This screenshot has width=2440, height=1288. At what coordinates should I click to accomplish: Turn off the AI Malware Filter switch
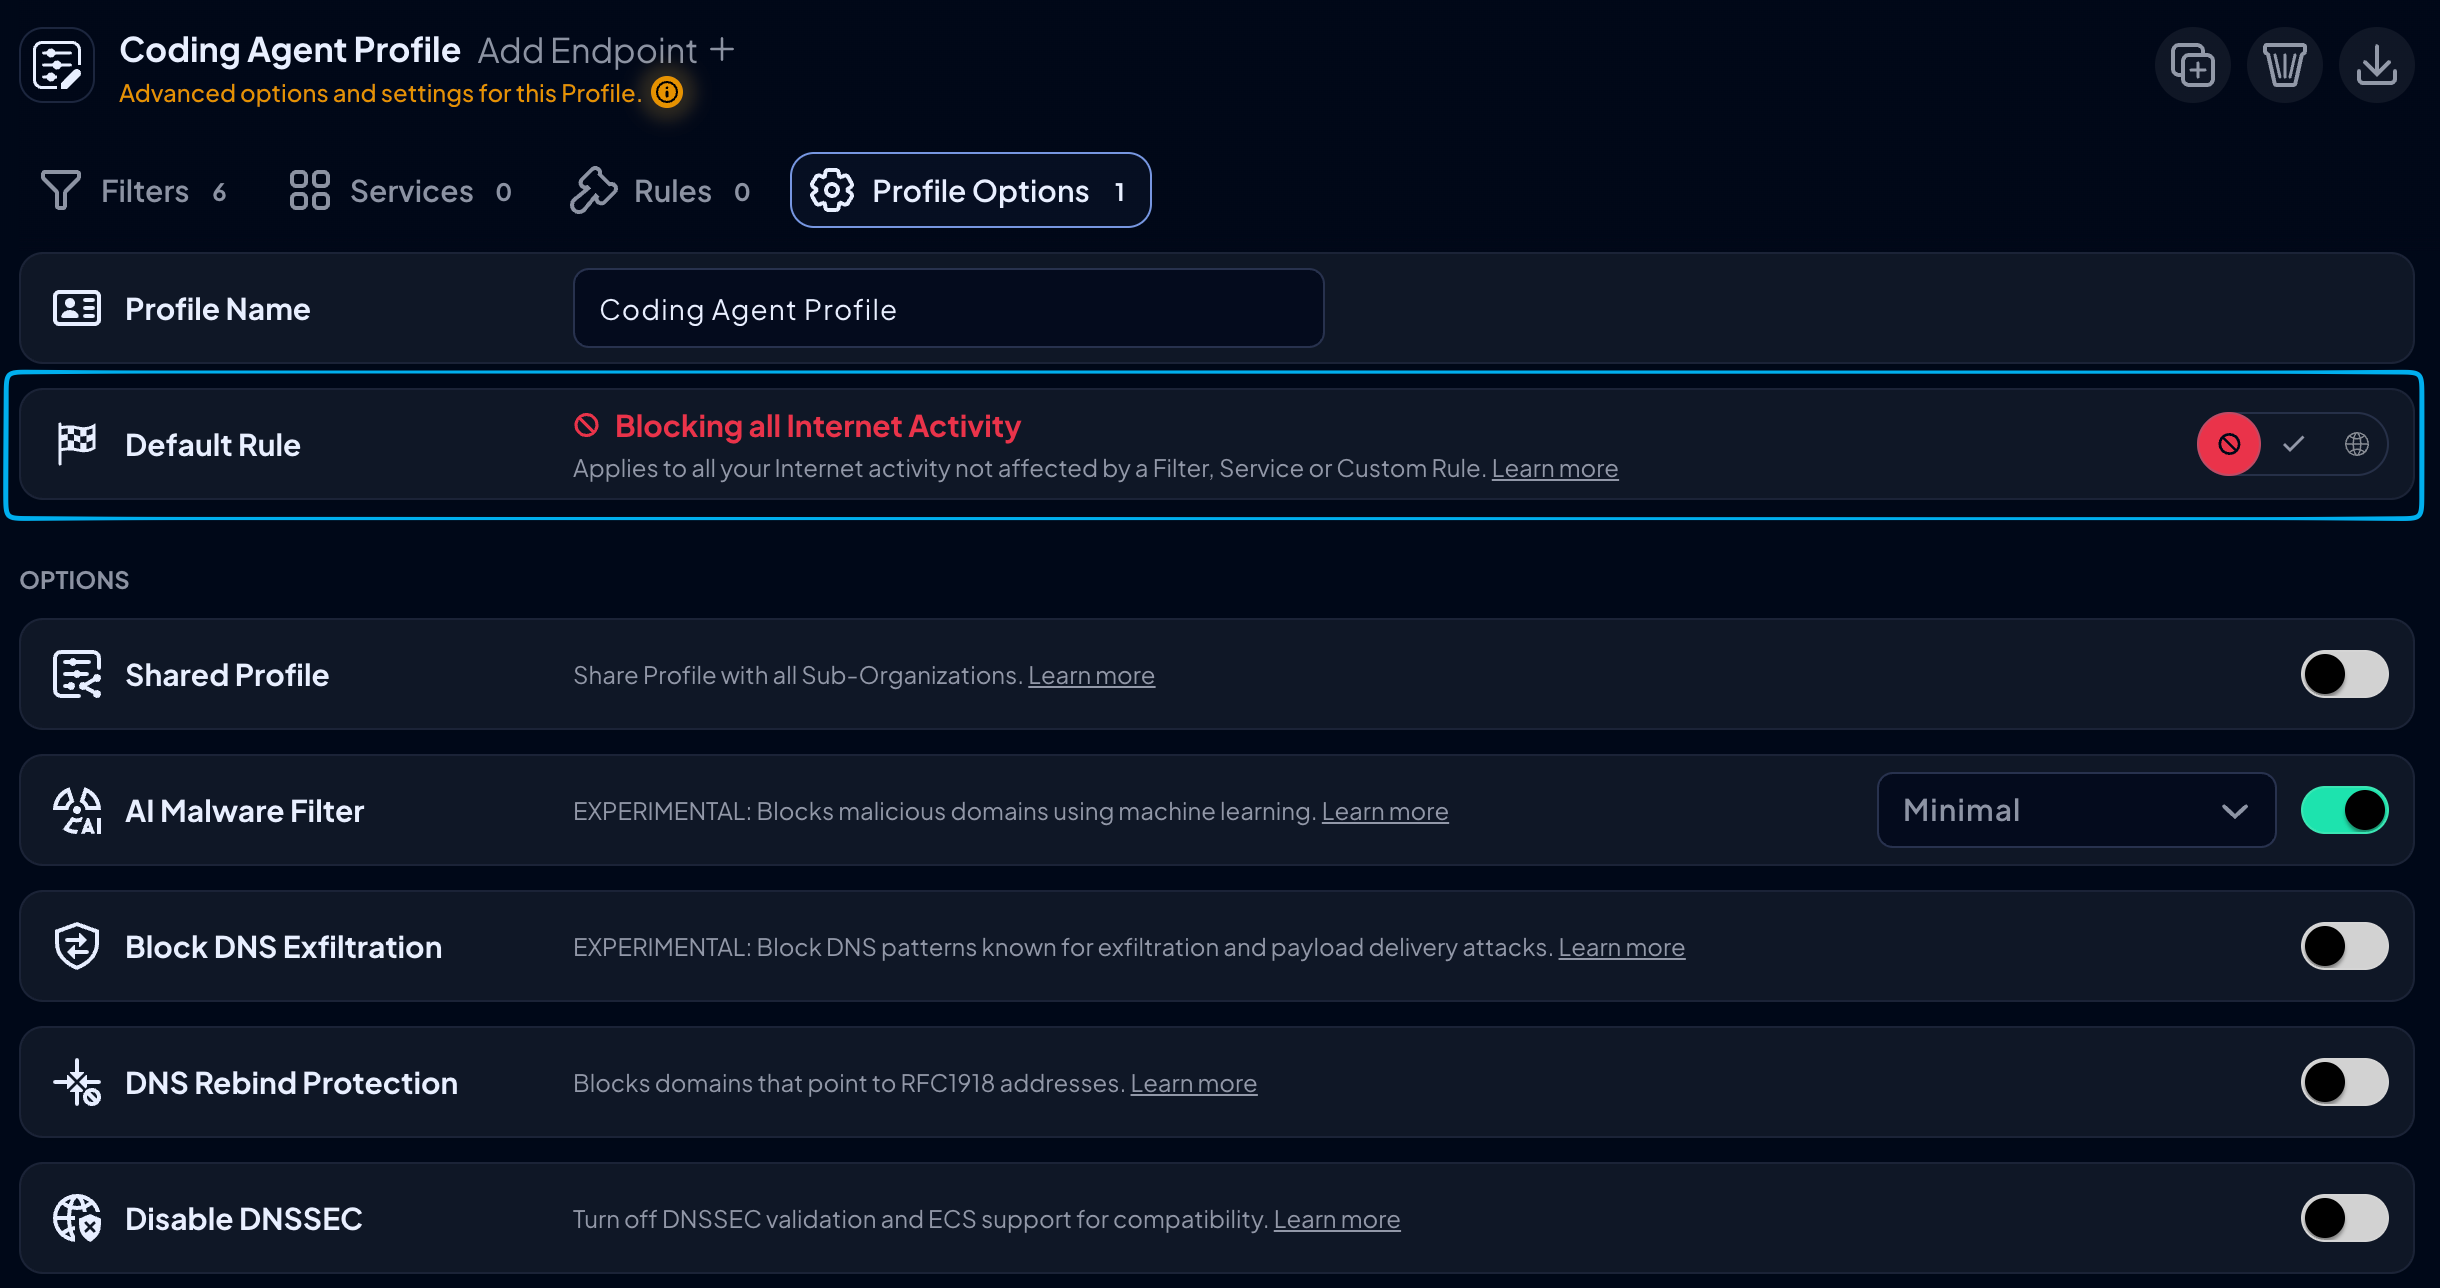tap(2344, 810)
